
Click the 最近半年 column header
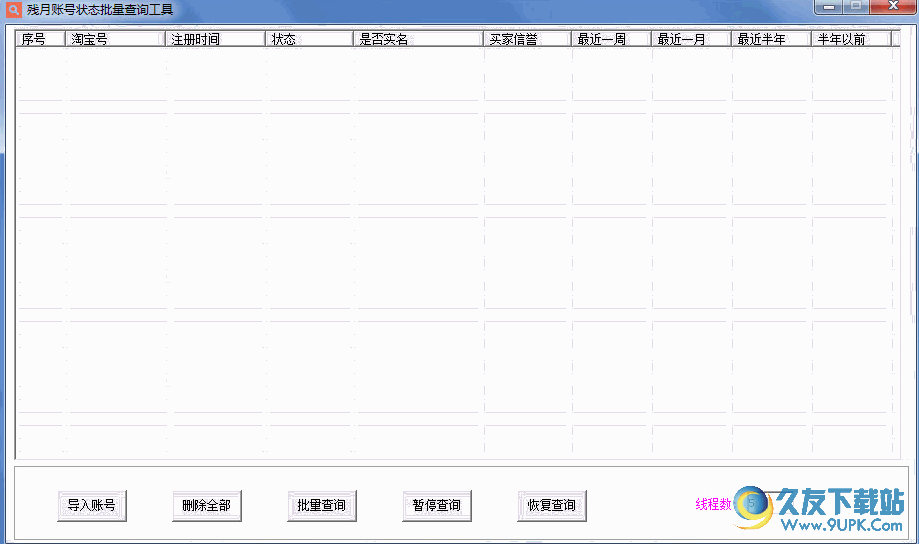(x=771, y=39)
